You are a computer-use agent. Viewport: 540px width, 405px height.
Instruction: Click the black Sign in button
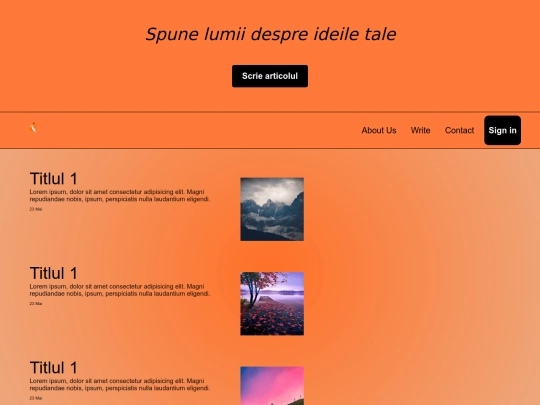502,131
